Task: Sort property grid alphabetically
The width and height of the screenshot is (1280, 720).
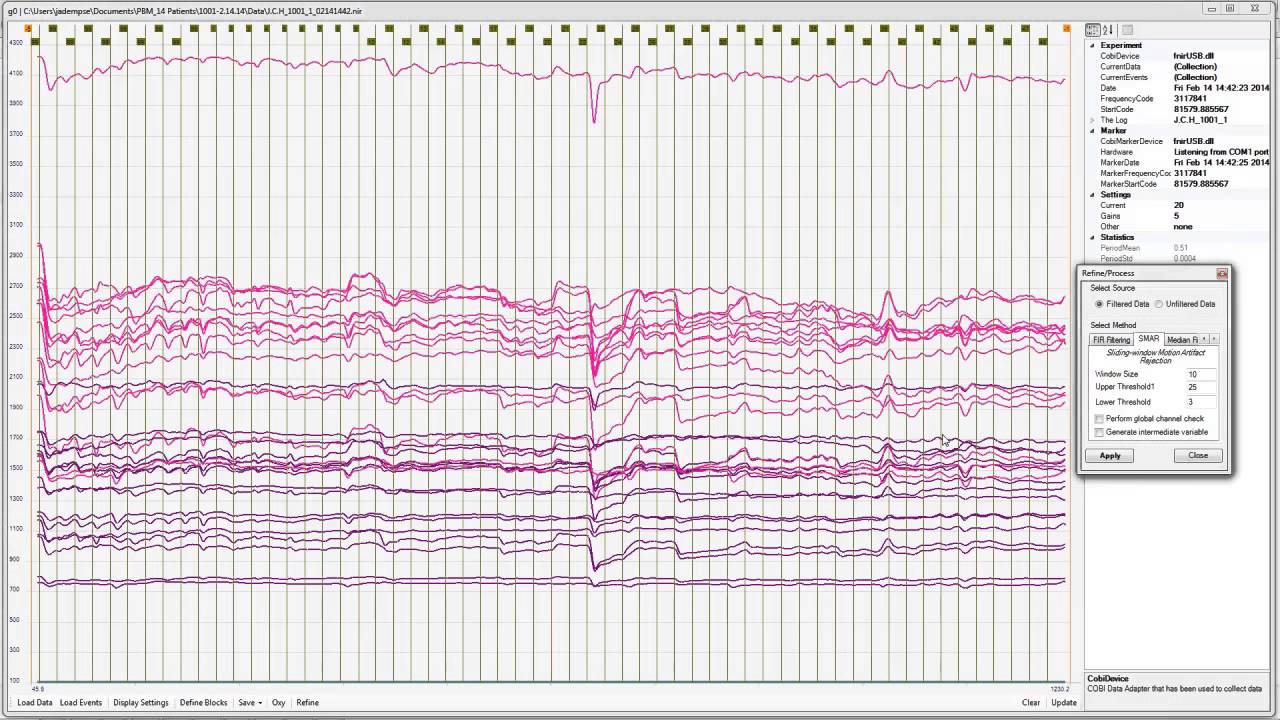Action: (1108, 30)
